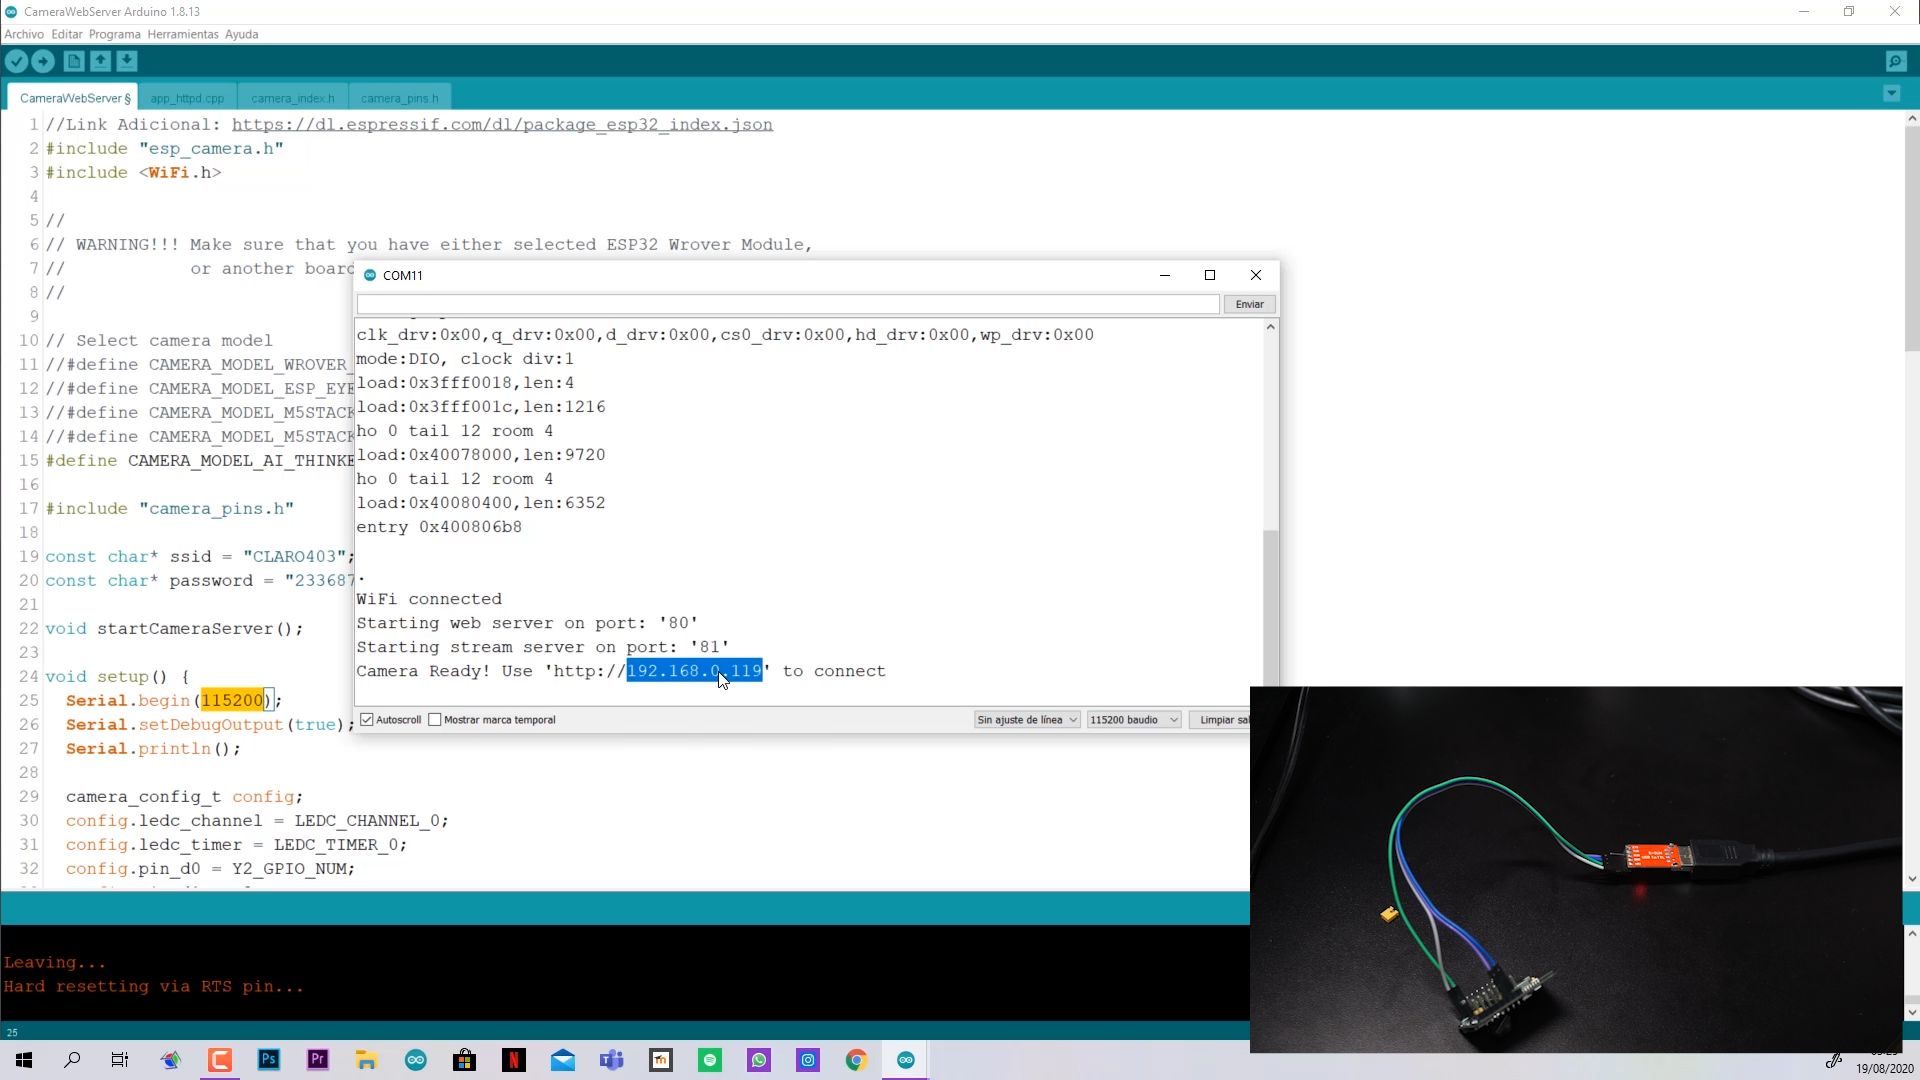Open Chrome from the taskbar
1920x1080 pixels.
pyautogui.click(x=856, y=1060)
